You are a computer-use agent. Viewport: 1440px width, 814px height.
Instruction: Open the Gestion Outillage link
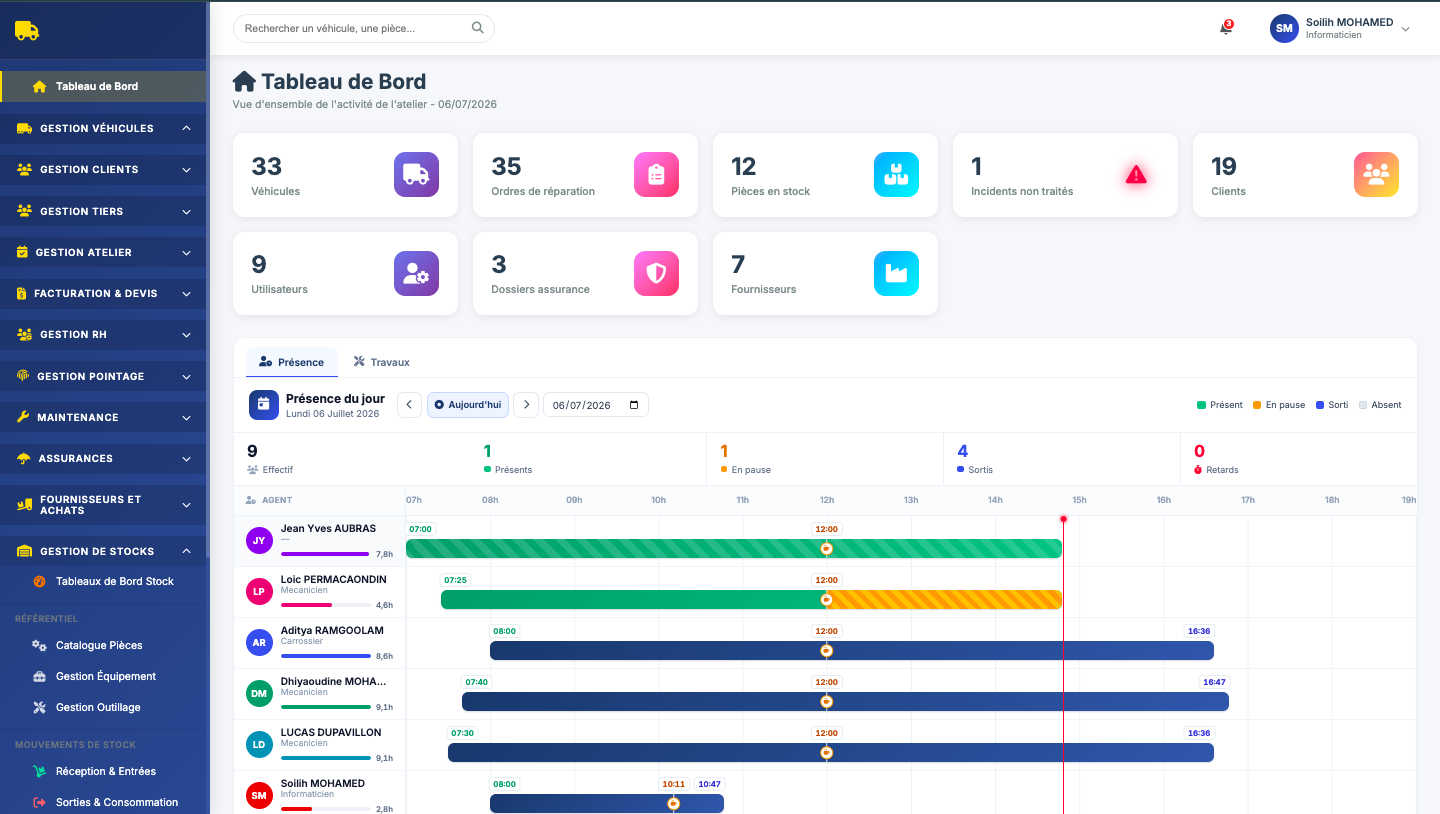(103, 707)
